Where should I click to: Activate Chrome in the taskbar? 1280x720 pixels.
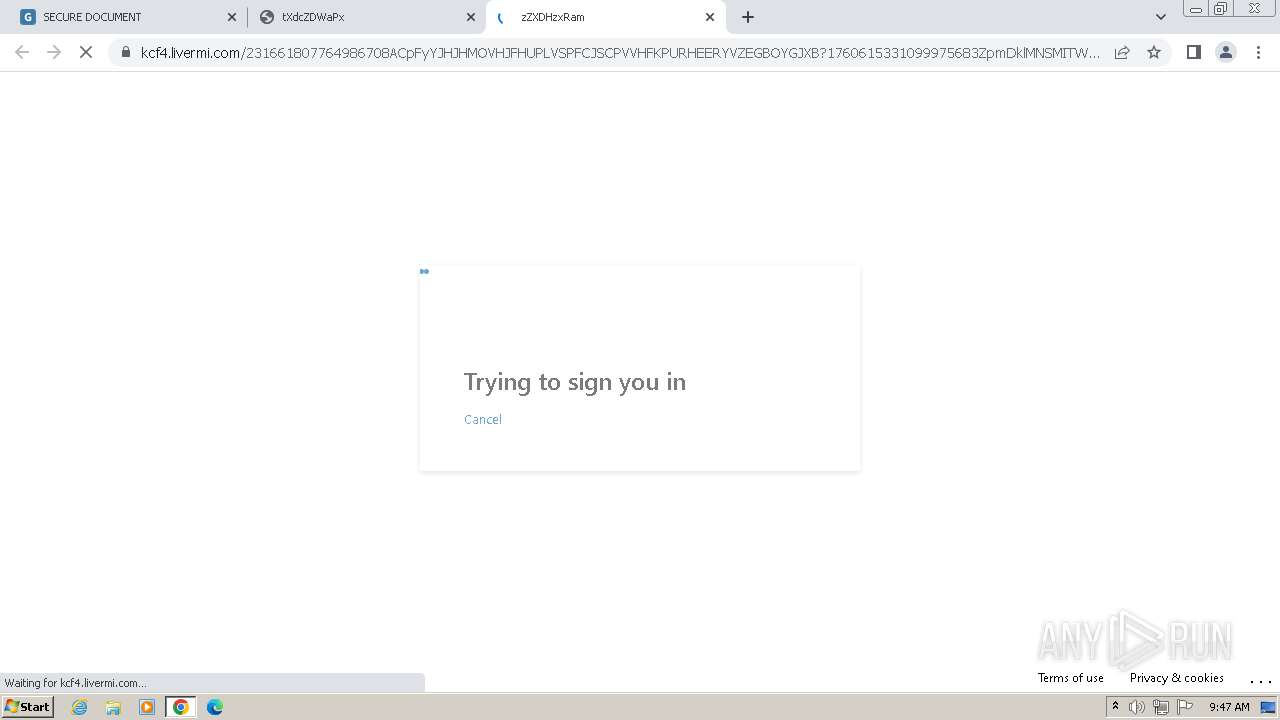[x=181, y=707]
